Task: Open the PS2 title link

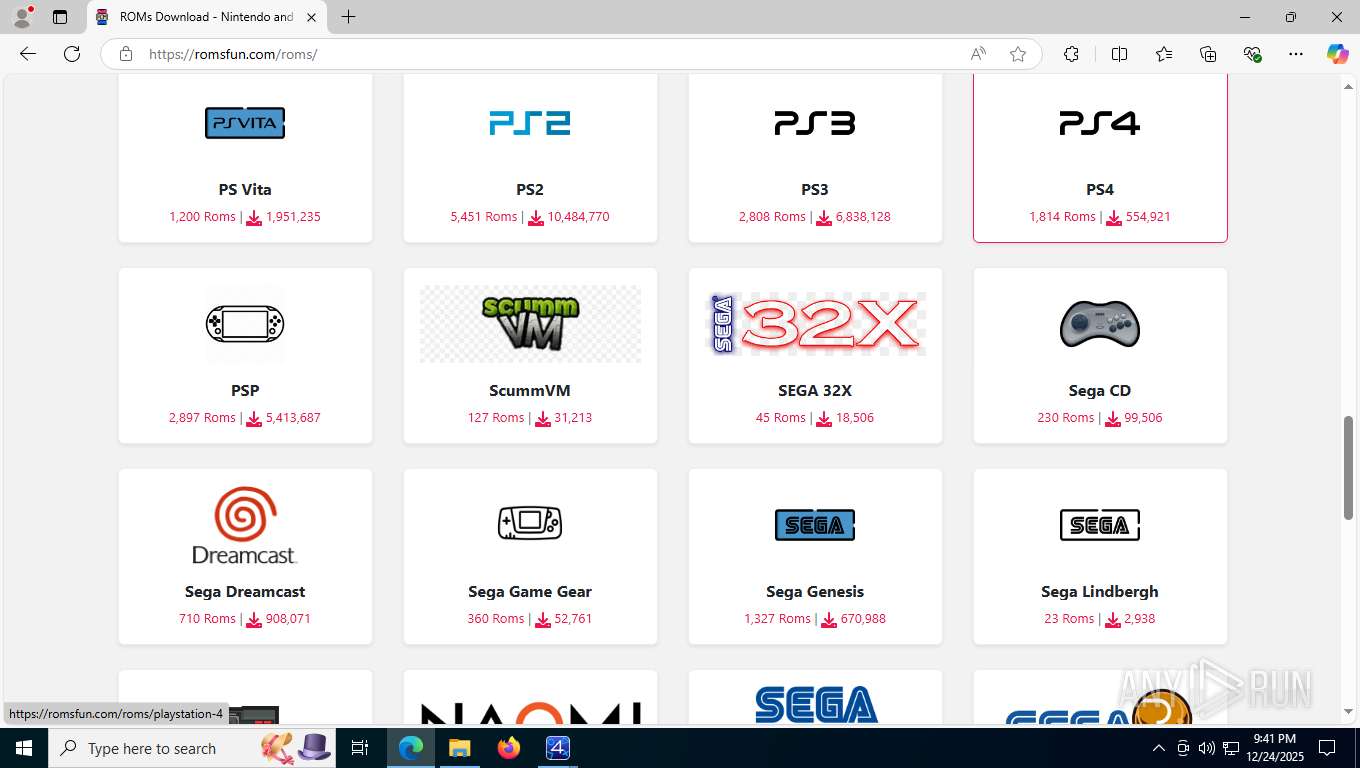Action: [530, 189]
